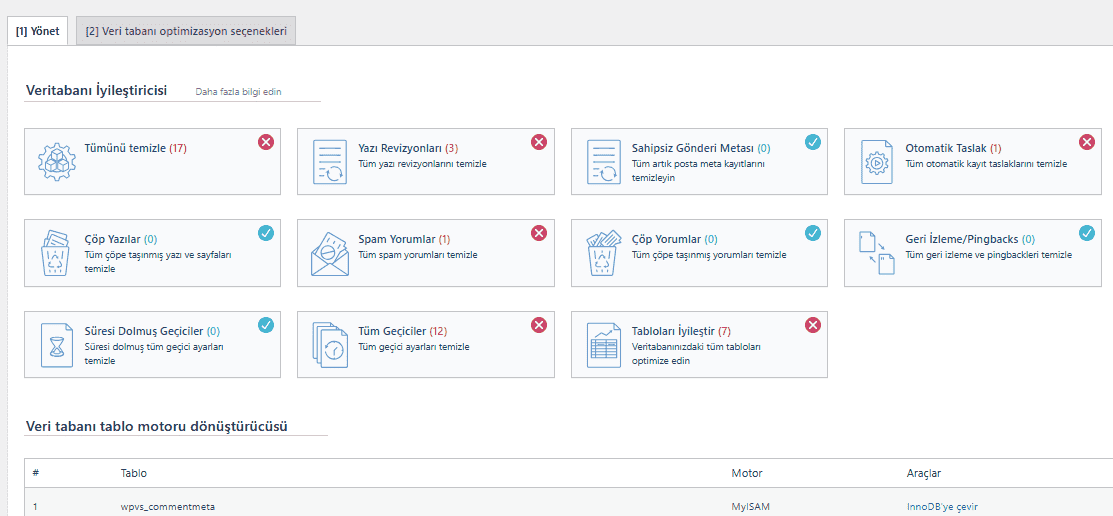The width and height of the screenshot is (1113, 516).
Task: Click the Tüm Geçiciler clock documents icon
Action: pyautogui.click(x=329, y=345)
